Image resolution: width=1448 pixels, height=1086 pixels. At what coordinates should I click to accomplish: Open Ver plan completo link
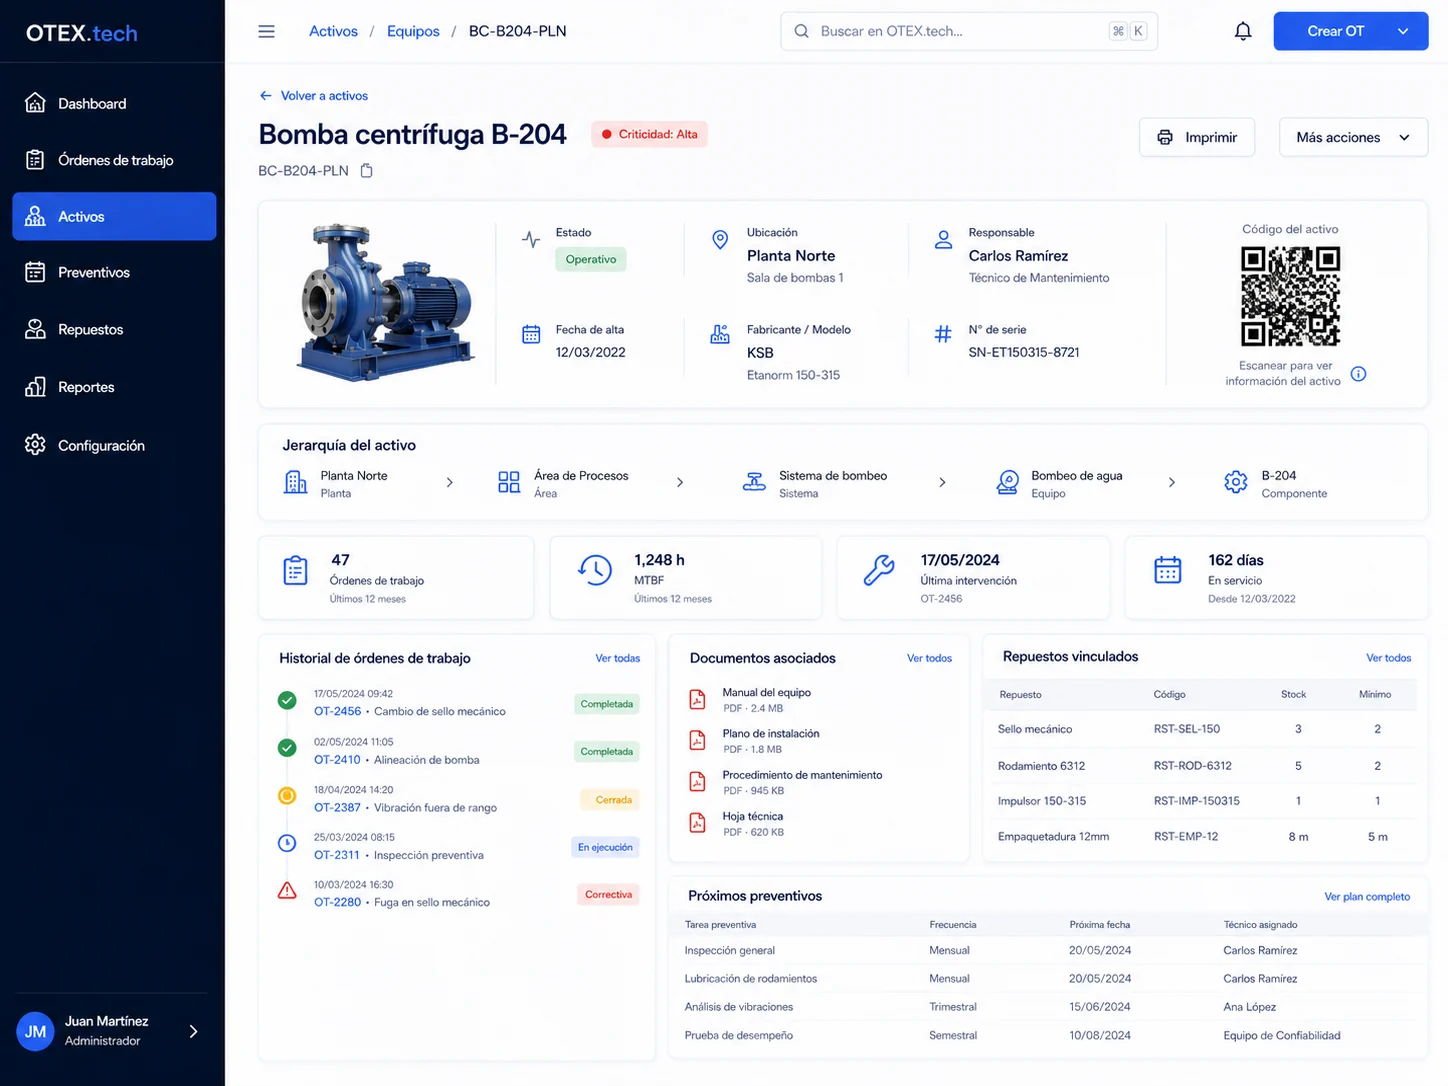click(x=1367, y=897)
